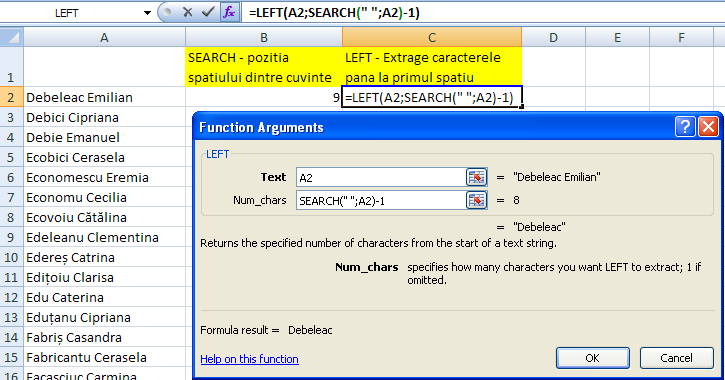Click the yellow LEFT header cell C1
725x380 pixels.
click(x=432, y=67)
